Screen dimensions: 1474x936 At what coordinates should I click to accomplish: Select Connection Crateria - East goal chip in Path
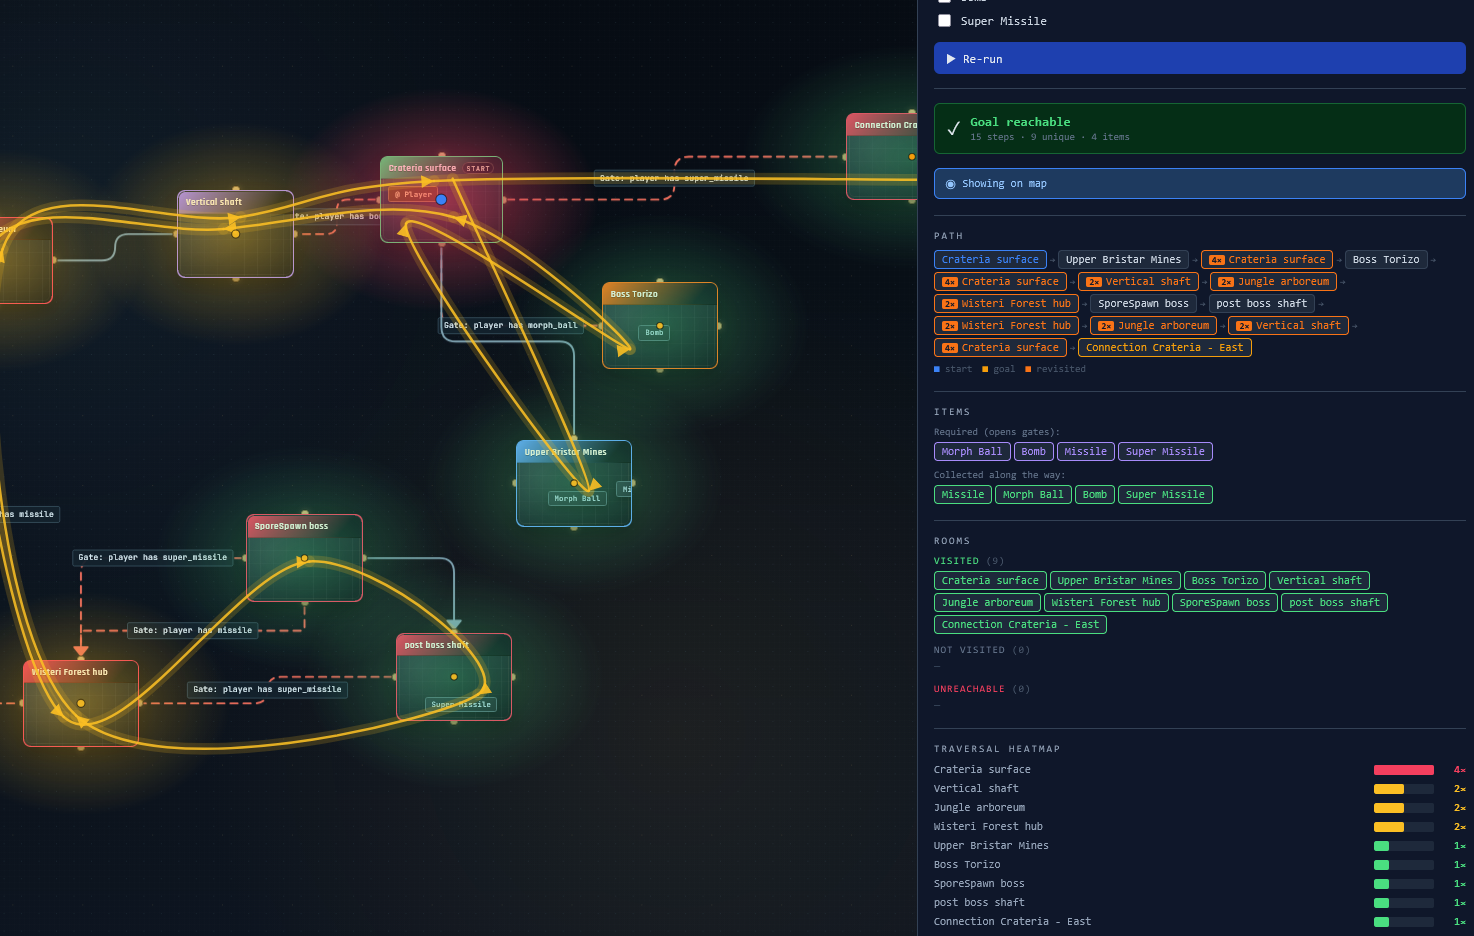click(x=1164, y=347)
